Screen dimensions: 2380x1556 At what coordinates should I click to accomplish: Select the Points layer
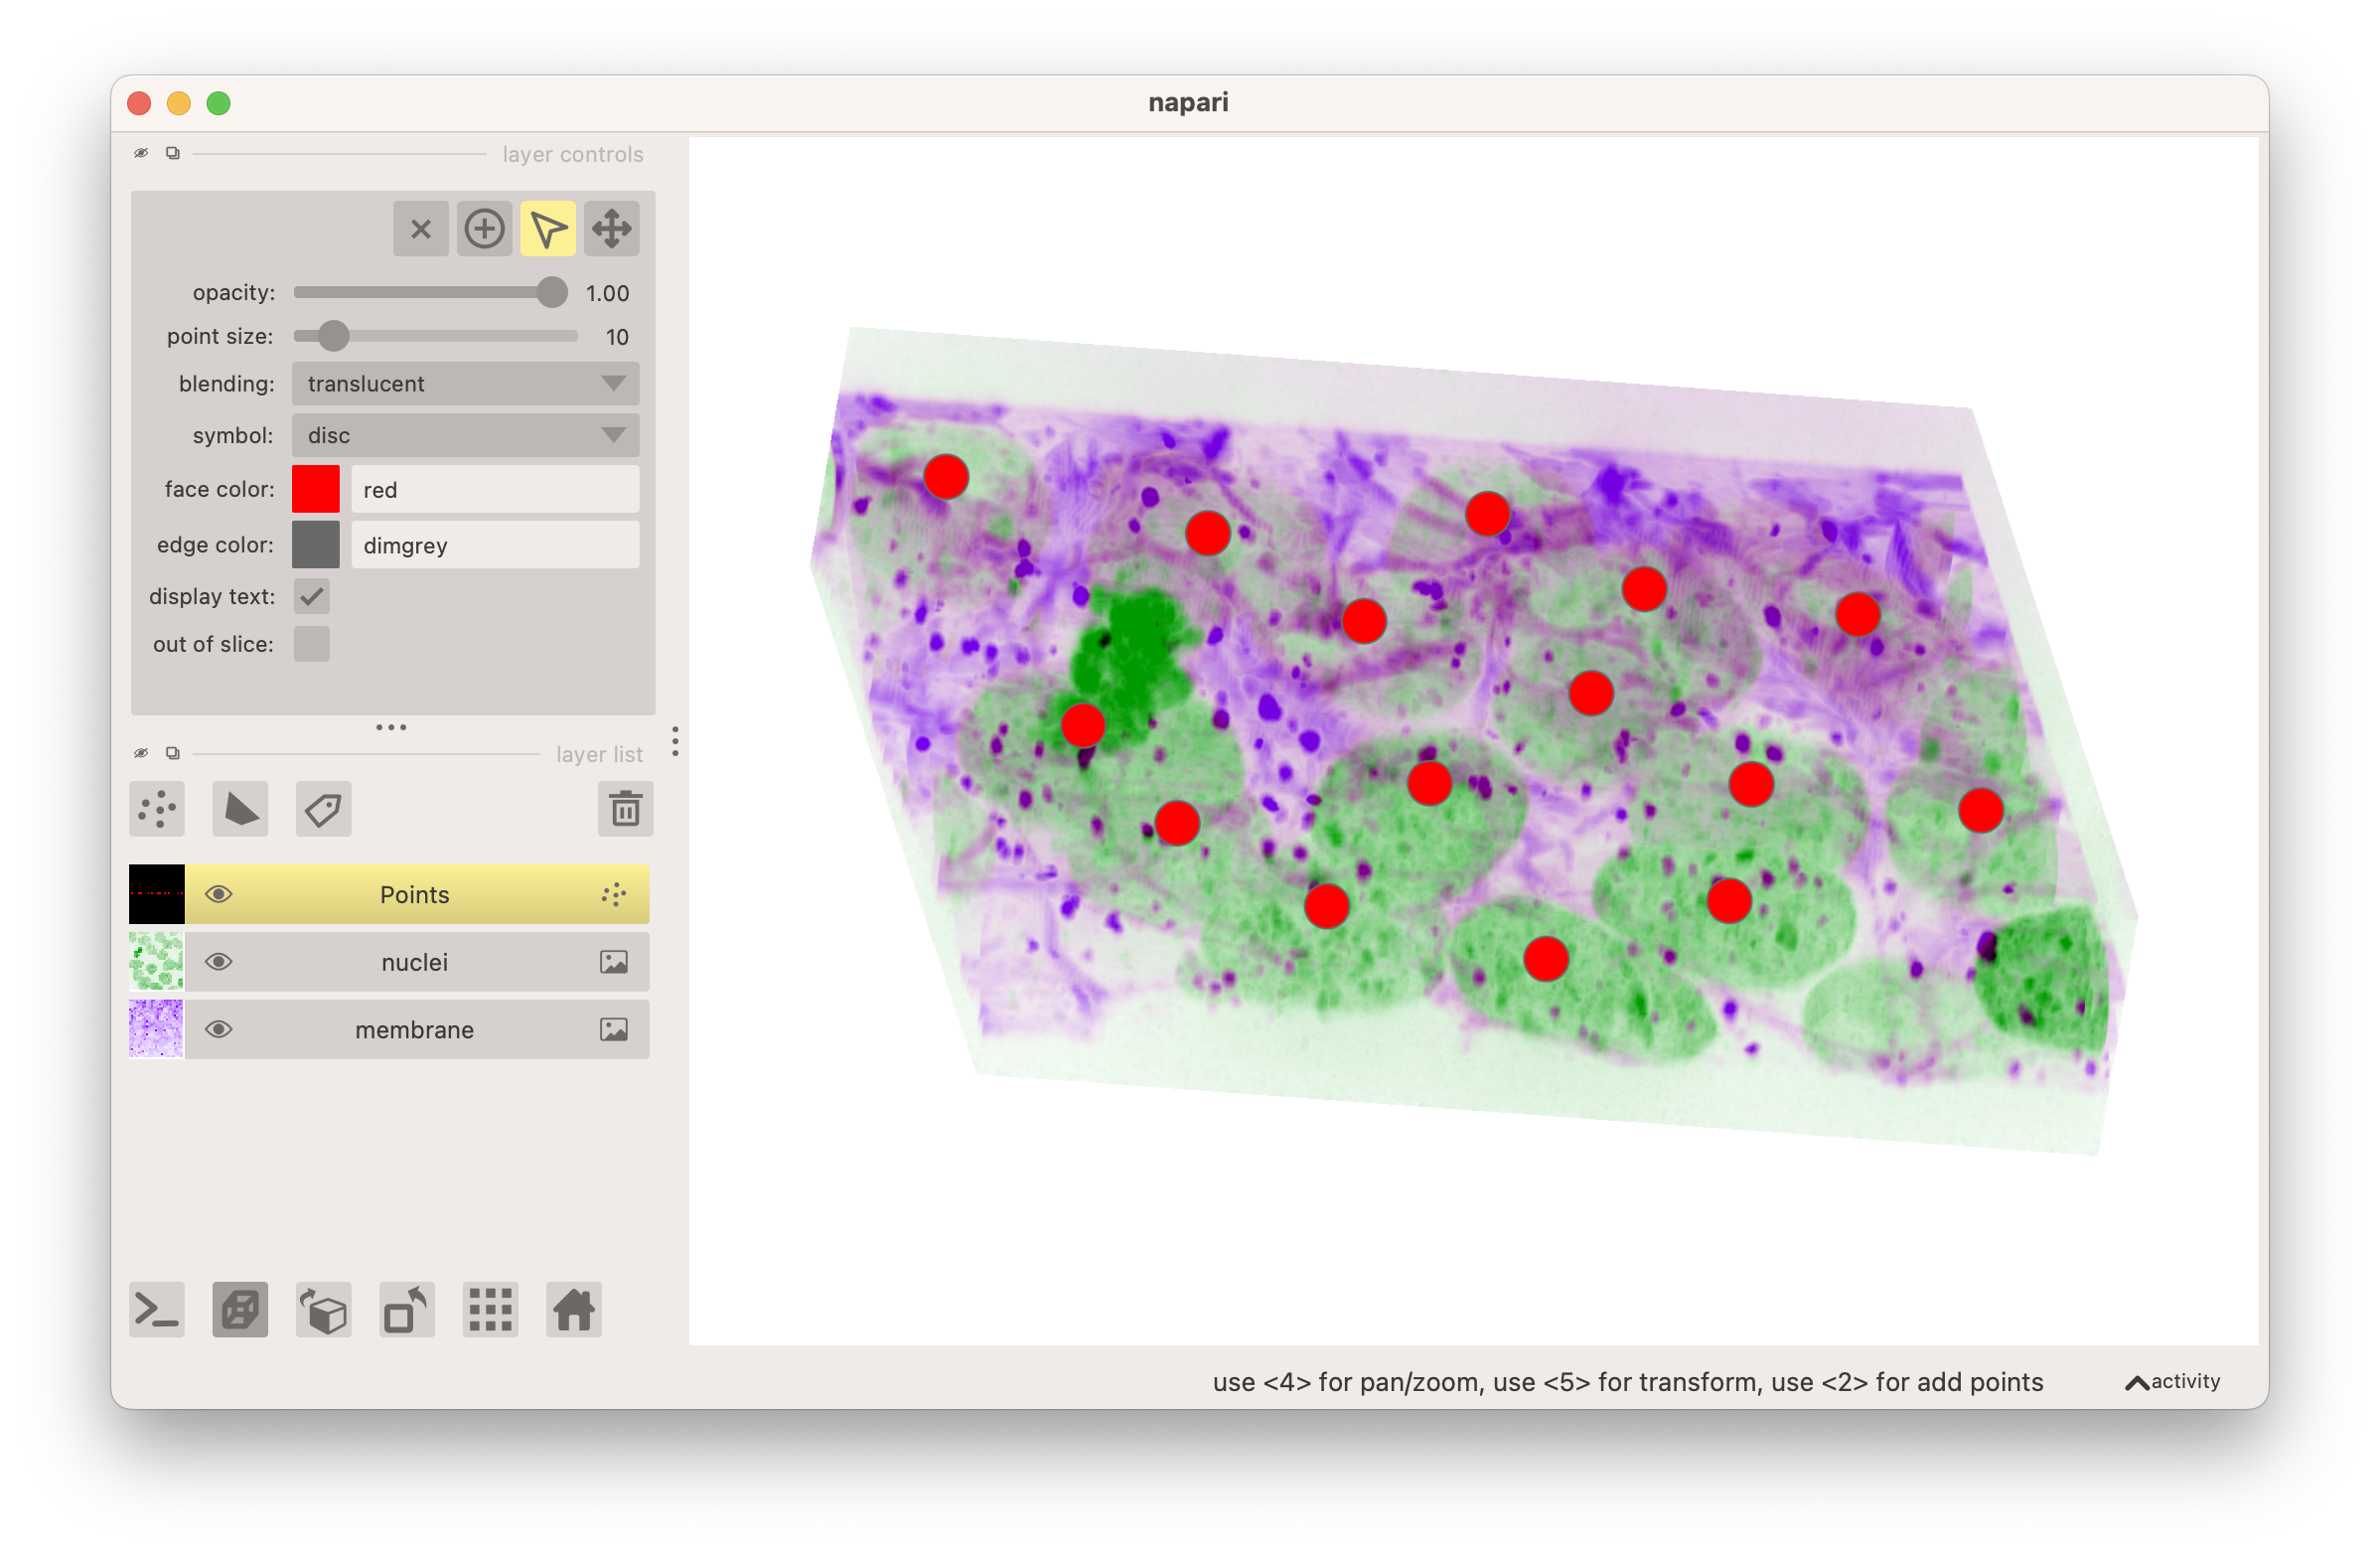pos(414,894)
